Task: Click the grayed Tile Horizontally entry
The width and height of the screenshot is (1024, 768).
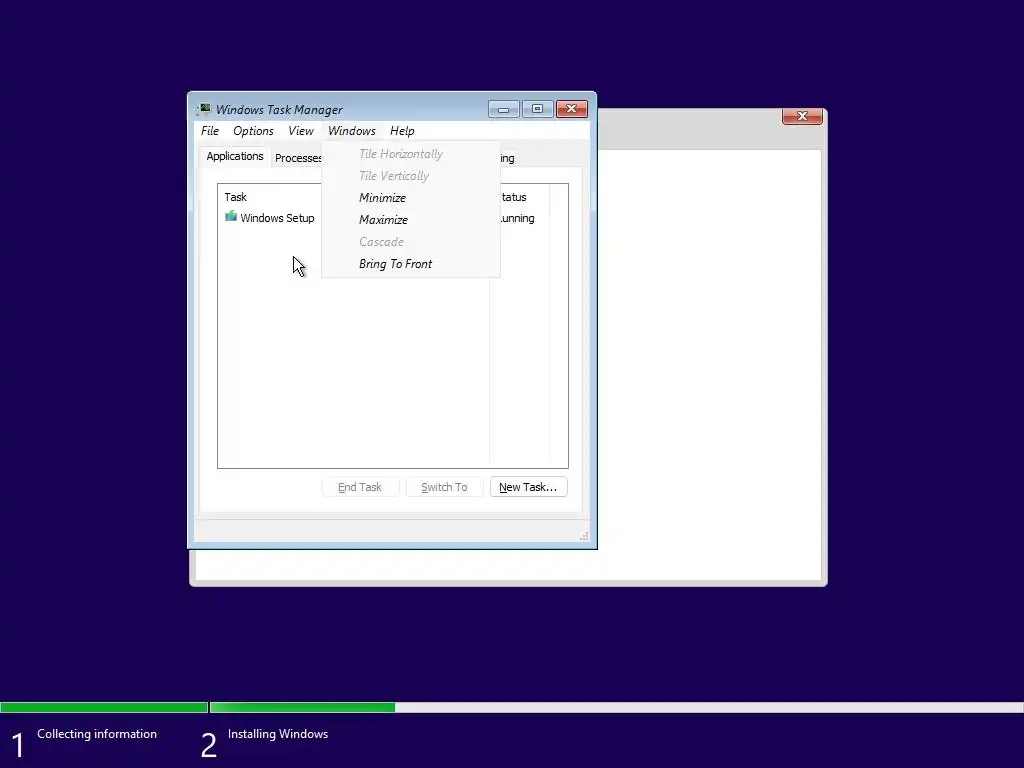Action: pos(411,154)
